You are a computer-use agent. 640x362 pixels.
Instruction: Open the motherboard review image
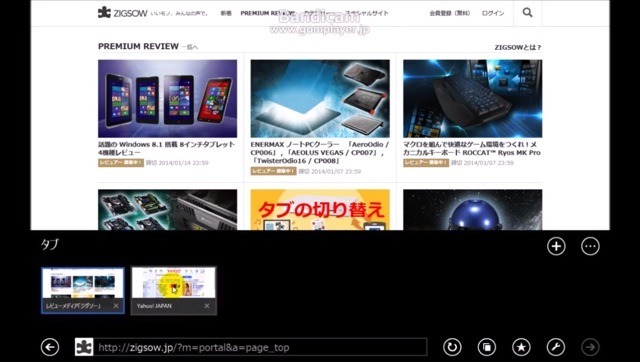tap(167, 210)
